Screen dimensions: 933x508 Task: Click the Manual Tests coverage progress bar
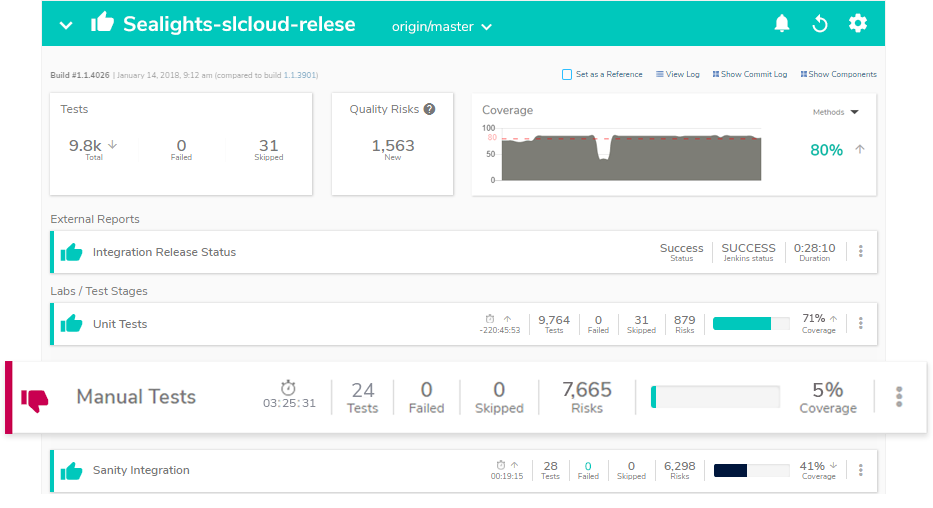[x=715, y=397]
